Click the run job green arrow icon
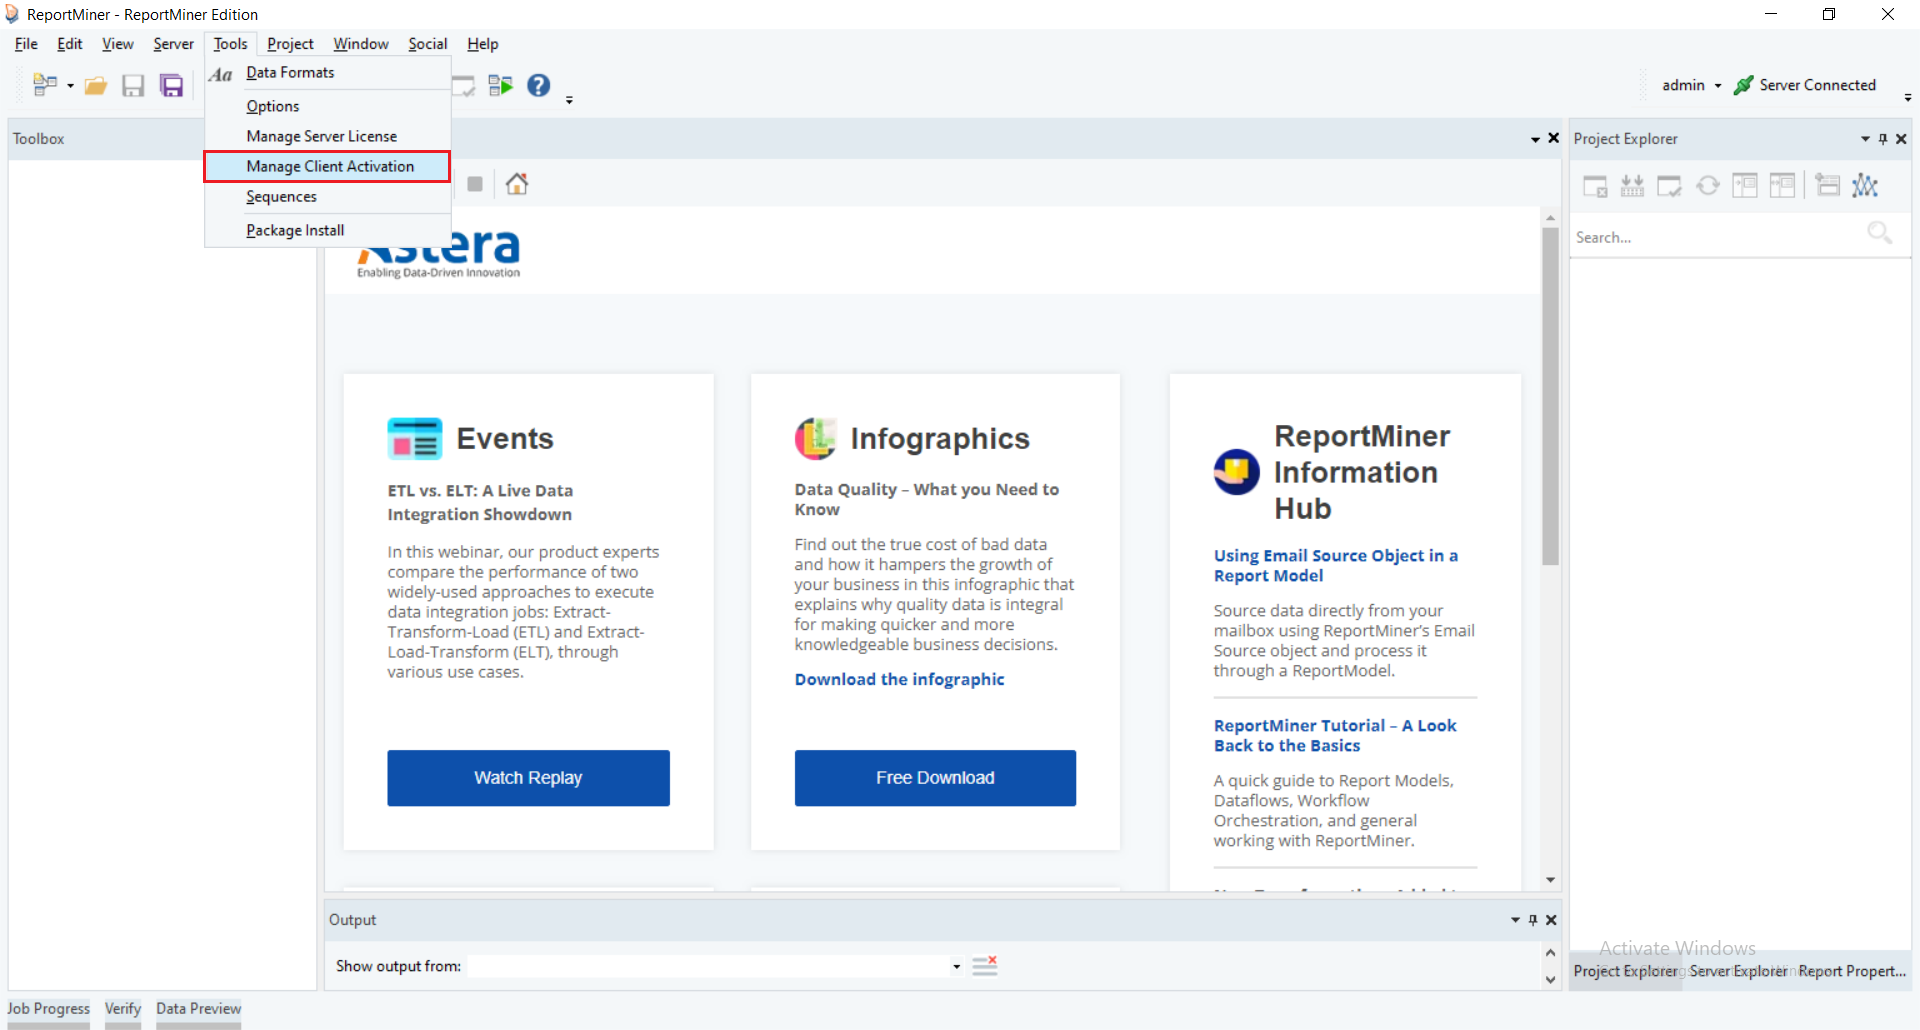Screen dimensions: 1920x1030 pyautogui.click(x=500, y=86)
